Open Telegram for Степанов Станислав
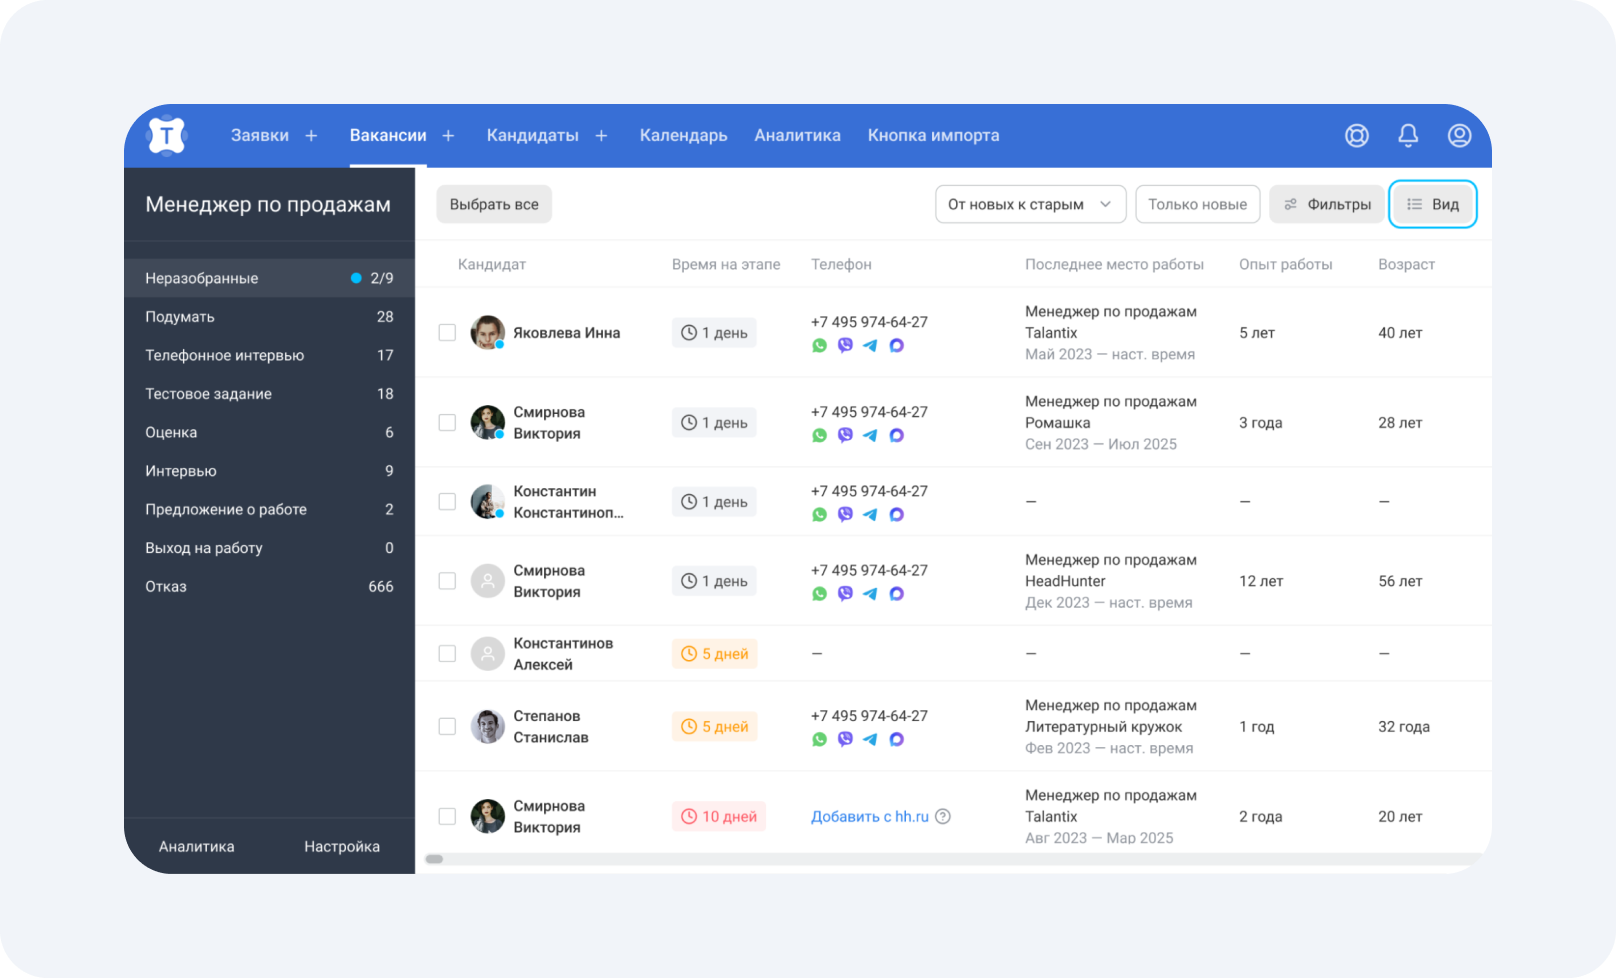Viewport: 1616px width, 978px height. (870, 739)
